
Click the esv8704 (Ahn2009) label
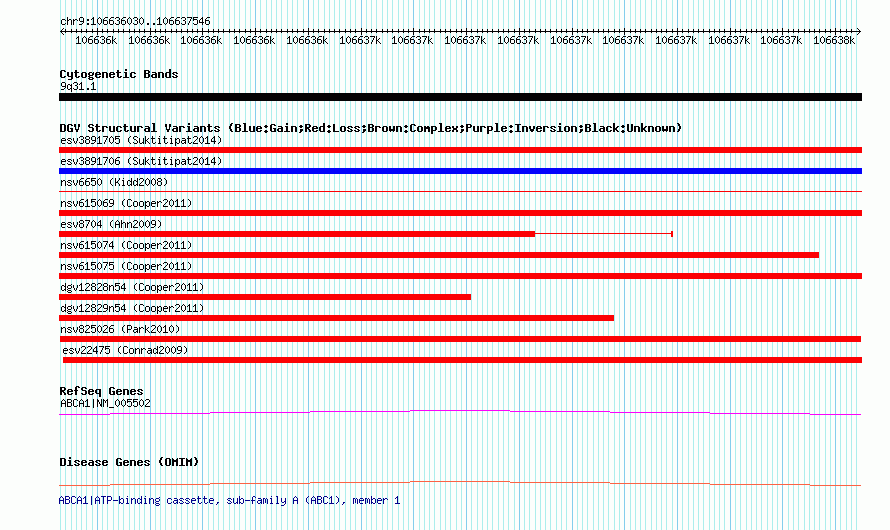click(x=111, y=224)
